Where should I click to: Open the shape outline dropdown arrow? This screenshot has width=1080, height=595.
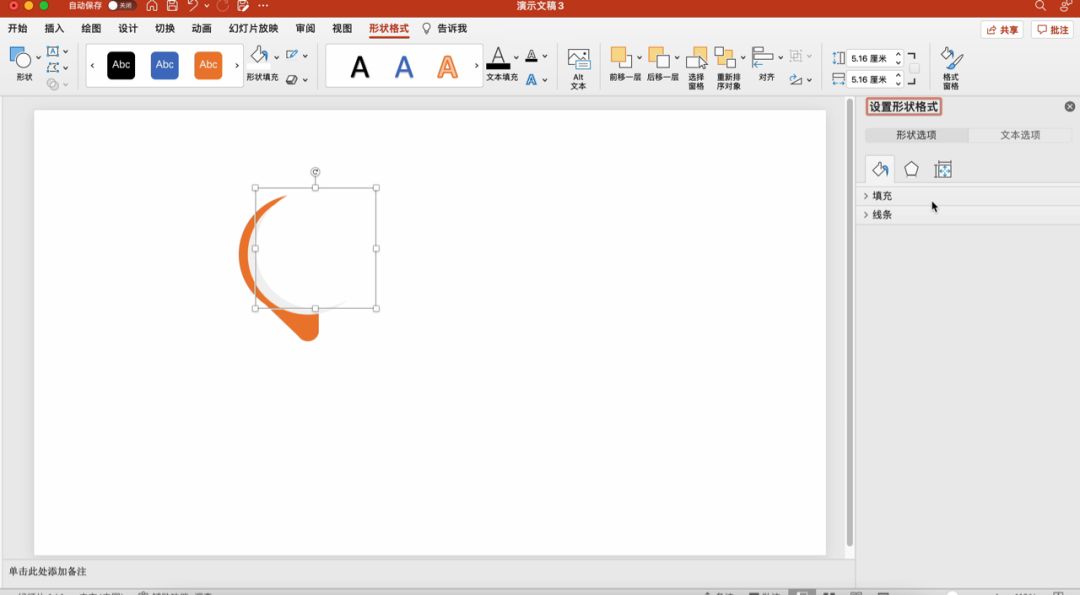tap(305, 55)
